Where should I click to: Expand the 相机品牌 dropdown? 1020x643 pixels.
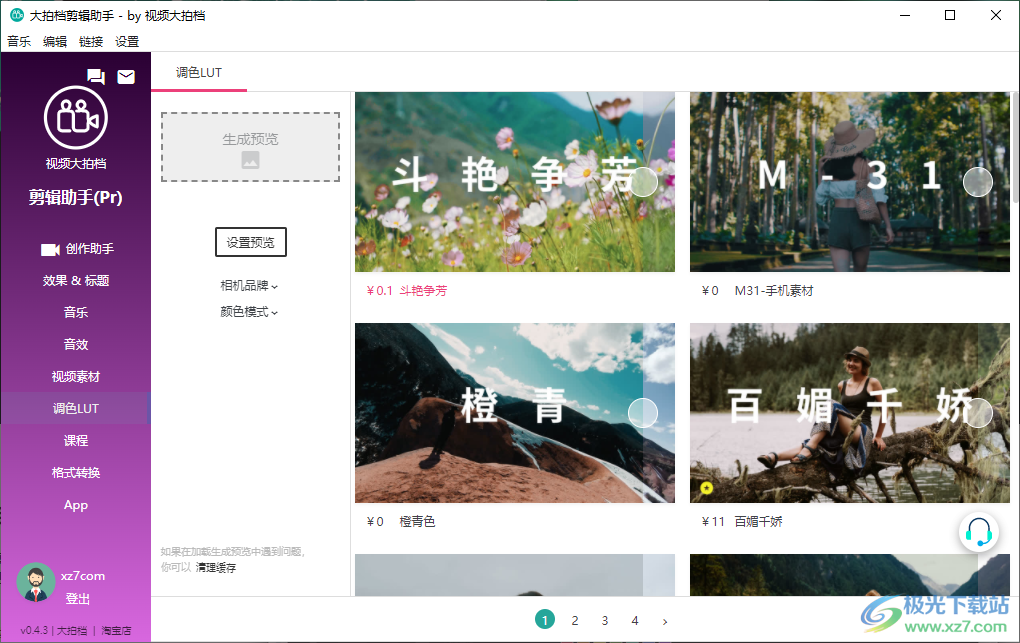tap(249, 286)
